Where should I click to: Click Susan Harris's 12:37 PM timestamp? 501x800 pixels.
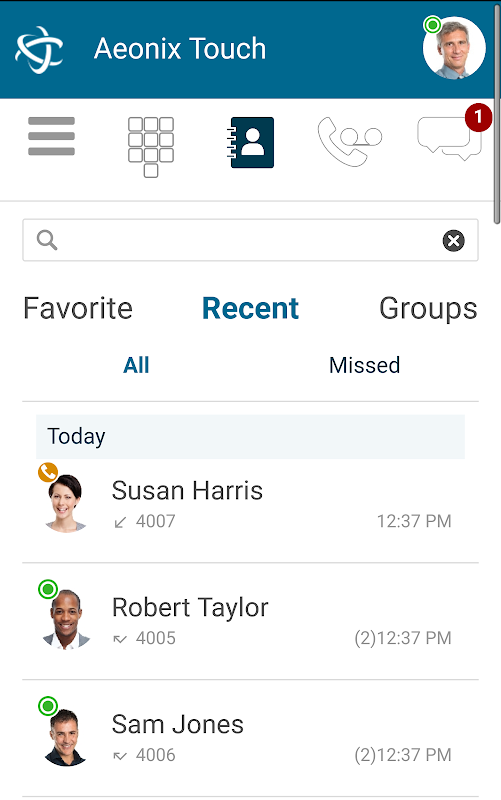[414, 521]
